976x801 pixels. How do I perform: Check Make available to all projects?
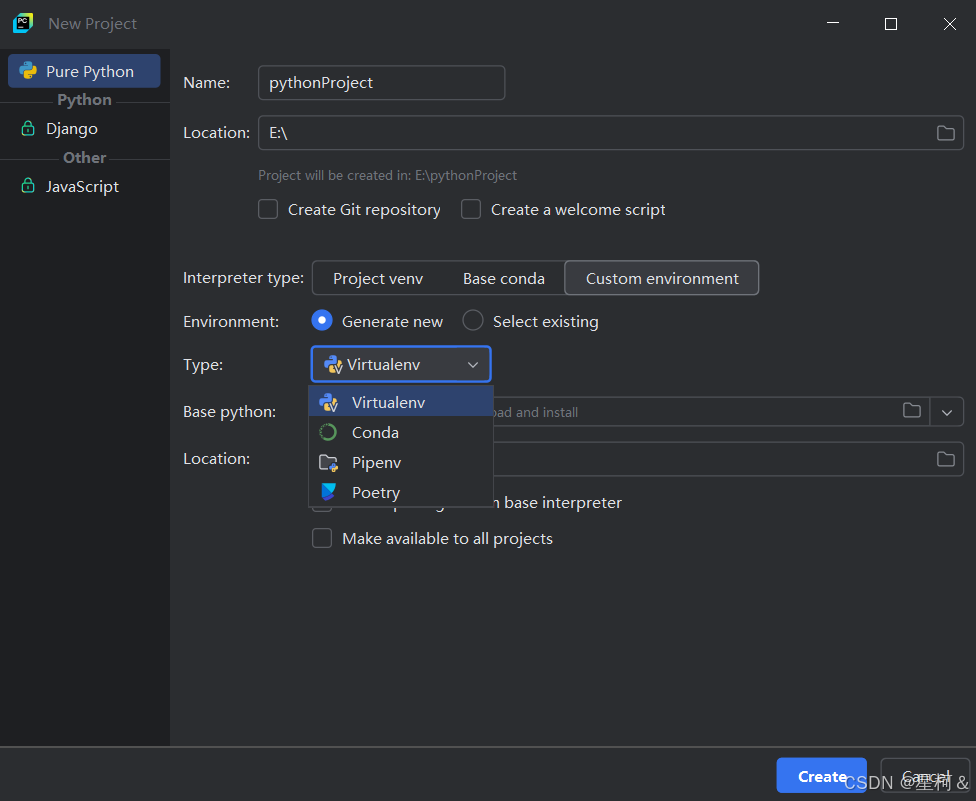click(322, 538)
